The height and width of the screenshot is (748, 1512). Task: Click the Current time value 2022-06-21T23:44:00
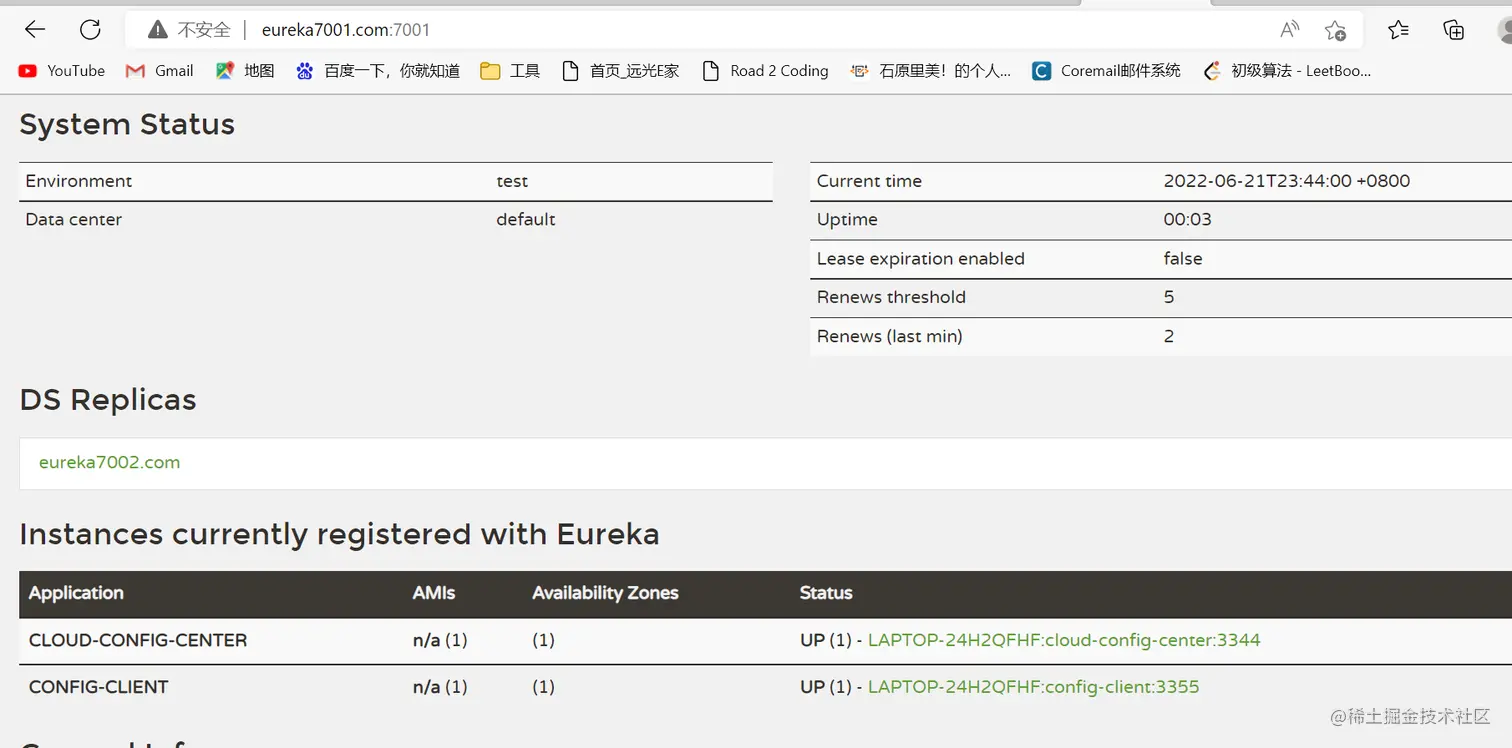[1287, 181]
